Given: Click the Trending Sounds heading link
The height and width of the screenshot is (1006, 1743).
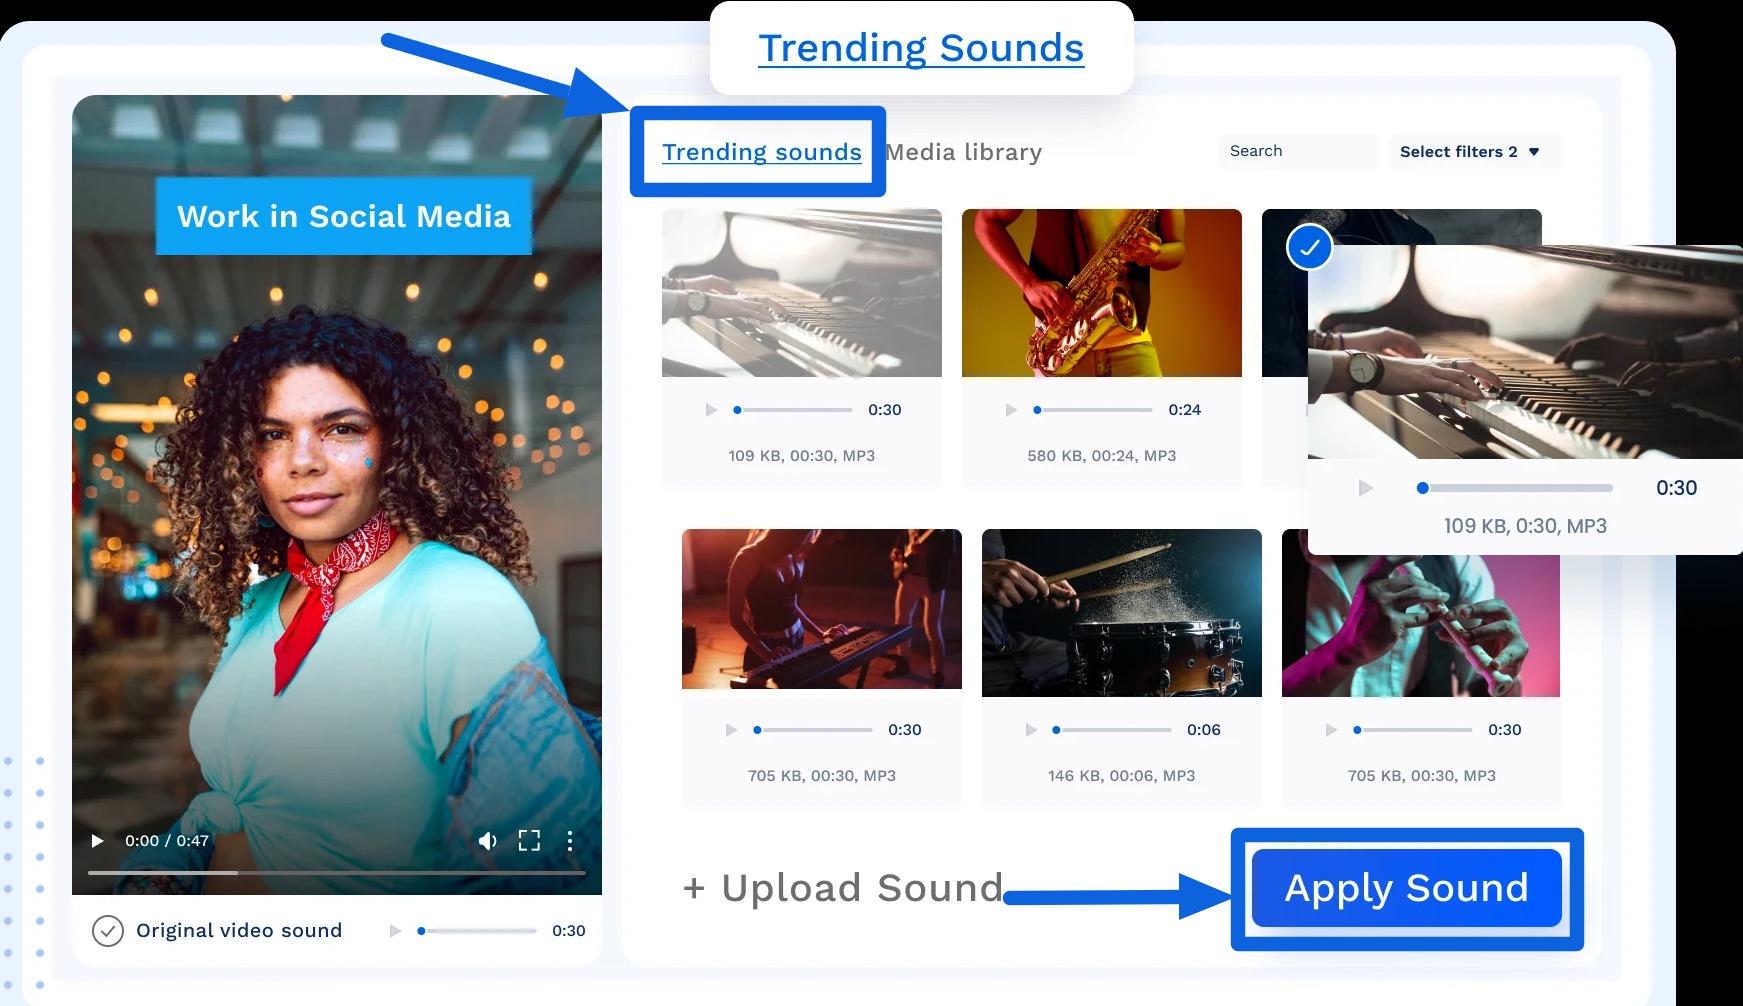Looking at the screenshot, I should click(x=920, y=48).
